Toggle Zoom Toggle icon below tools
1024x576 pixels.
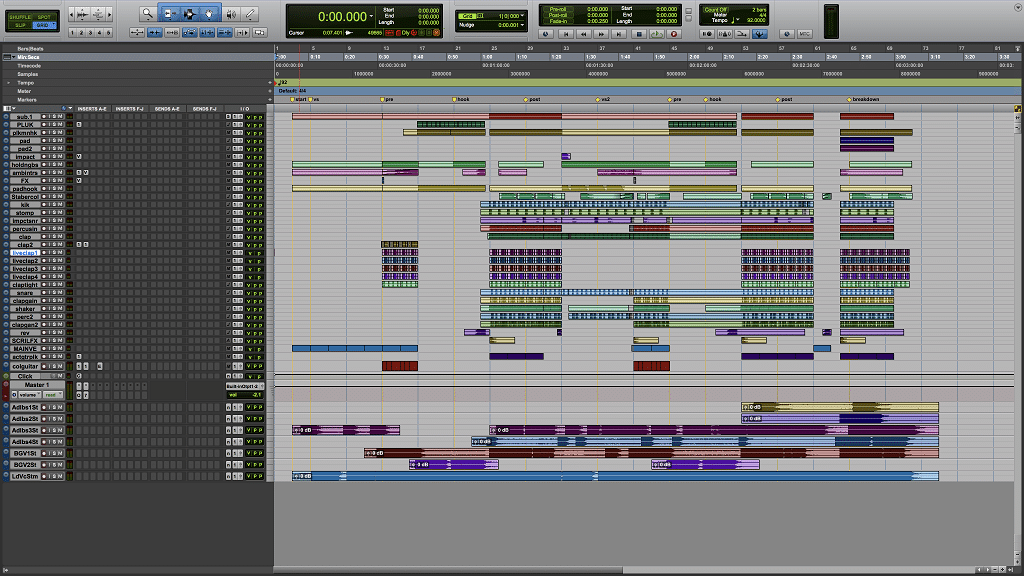pyautogui.click(x=137, y=33)
